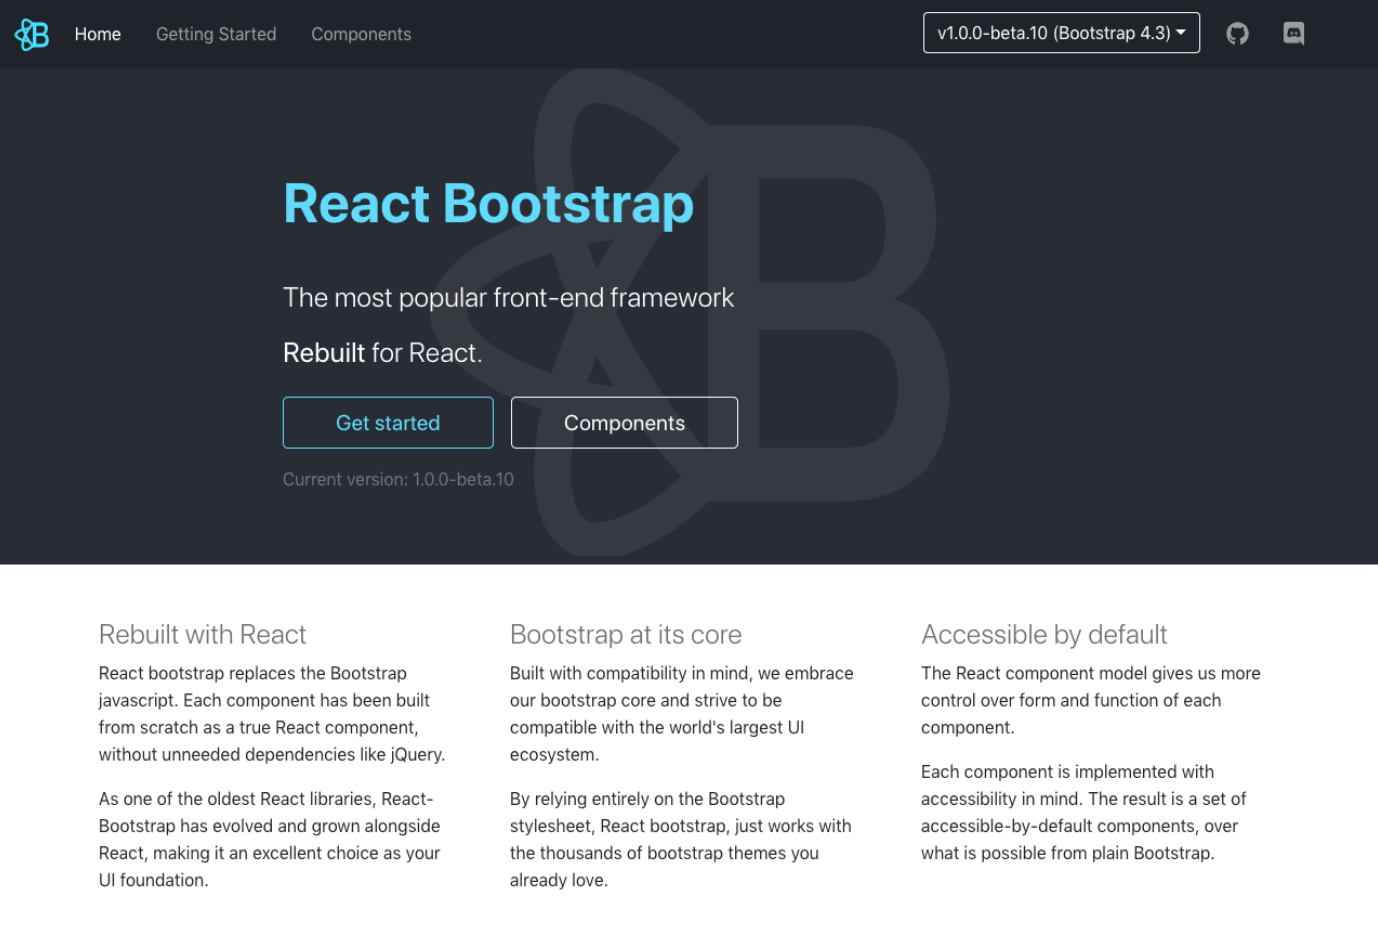Click the Accessible by default heading
Viewport: 1378px width, 945px height.
[1044, 634]
